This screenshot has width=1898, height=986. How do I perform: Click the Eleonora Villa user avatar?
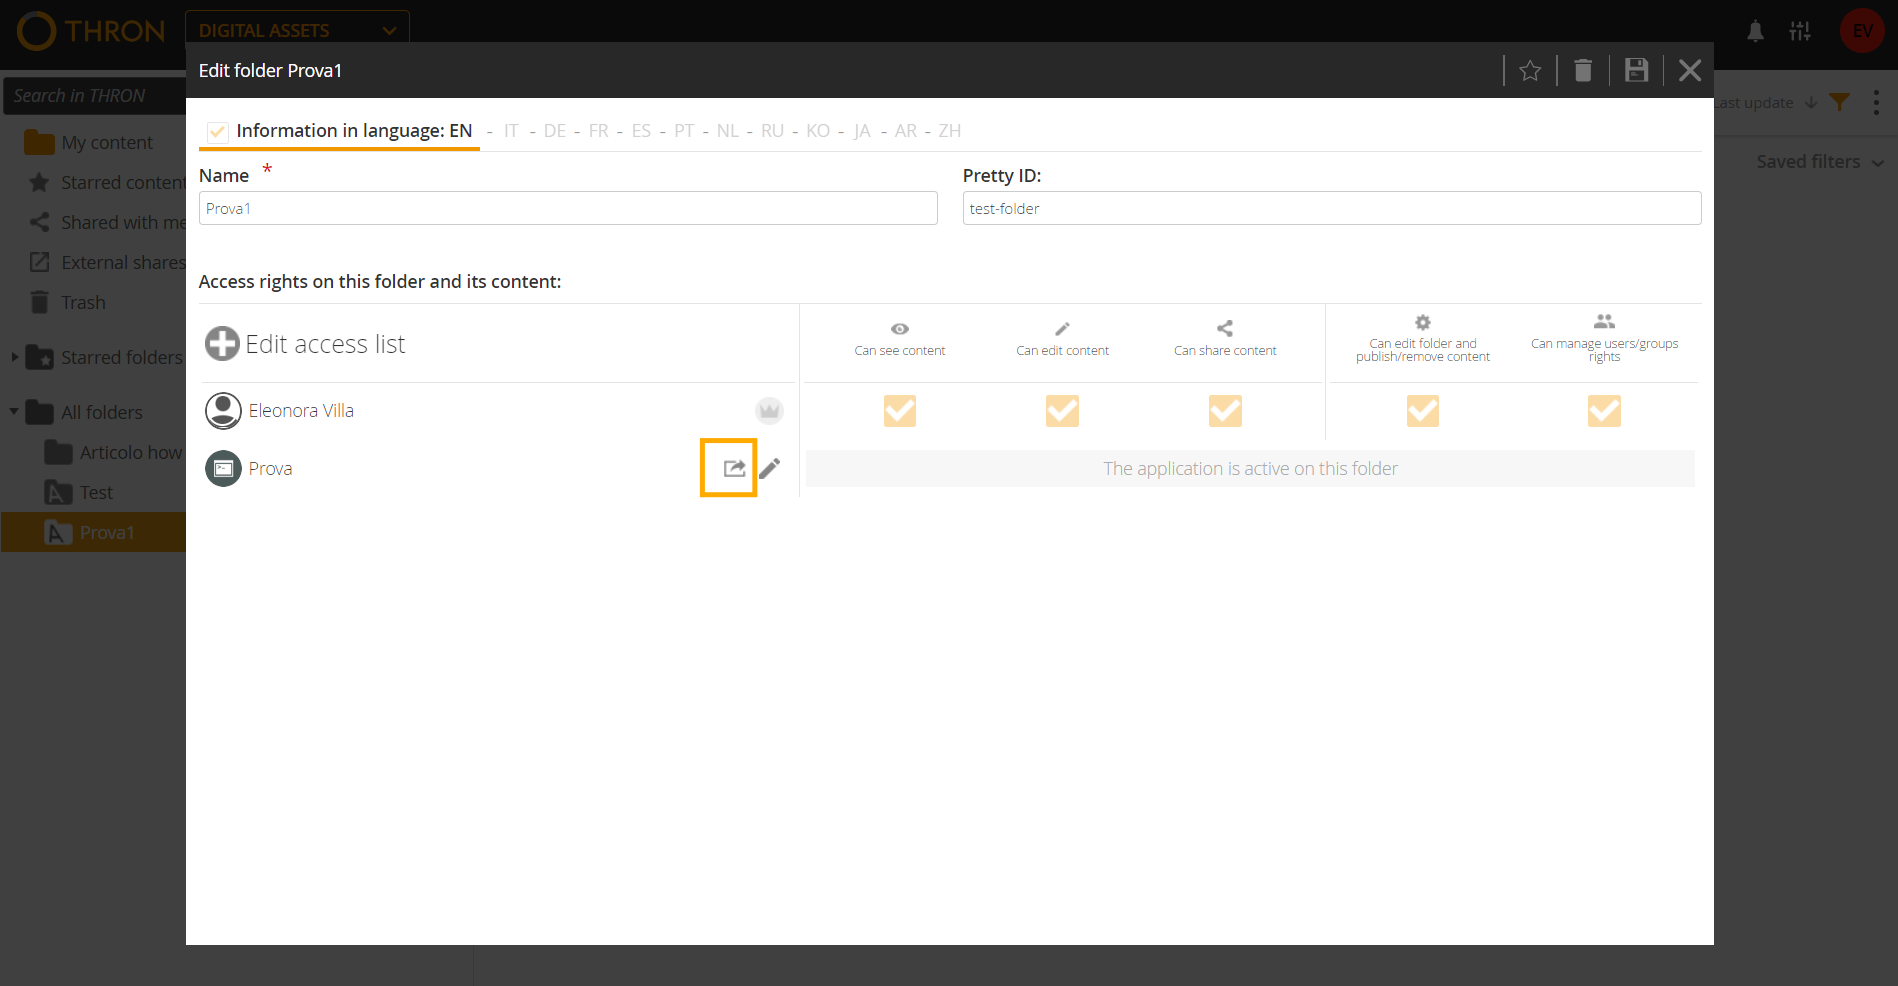click(223, 411)
